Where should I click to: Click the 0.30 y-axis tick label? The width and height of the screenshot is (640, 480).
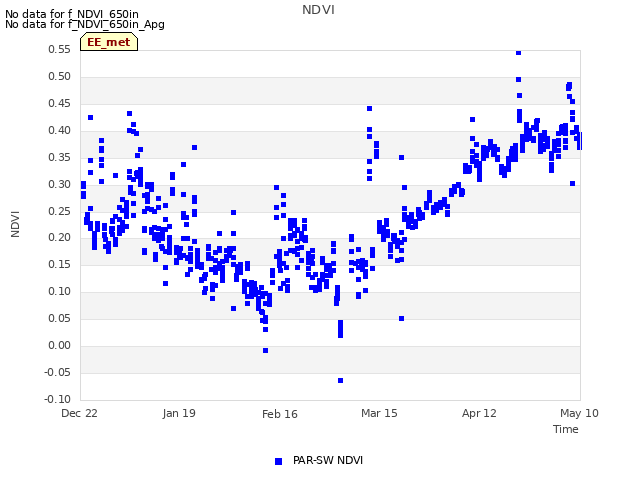click(60, 184)
